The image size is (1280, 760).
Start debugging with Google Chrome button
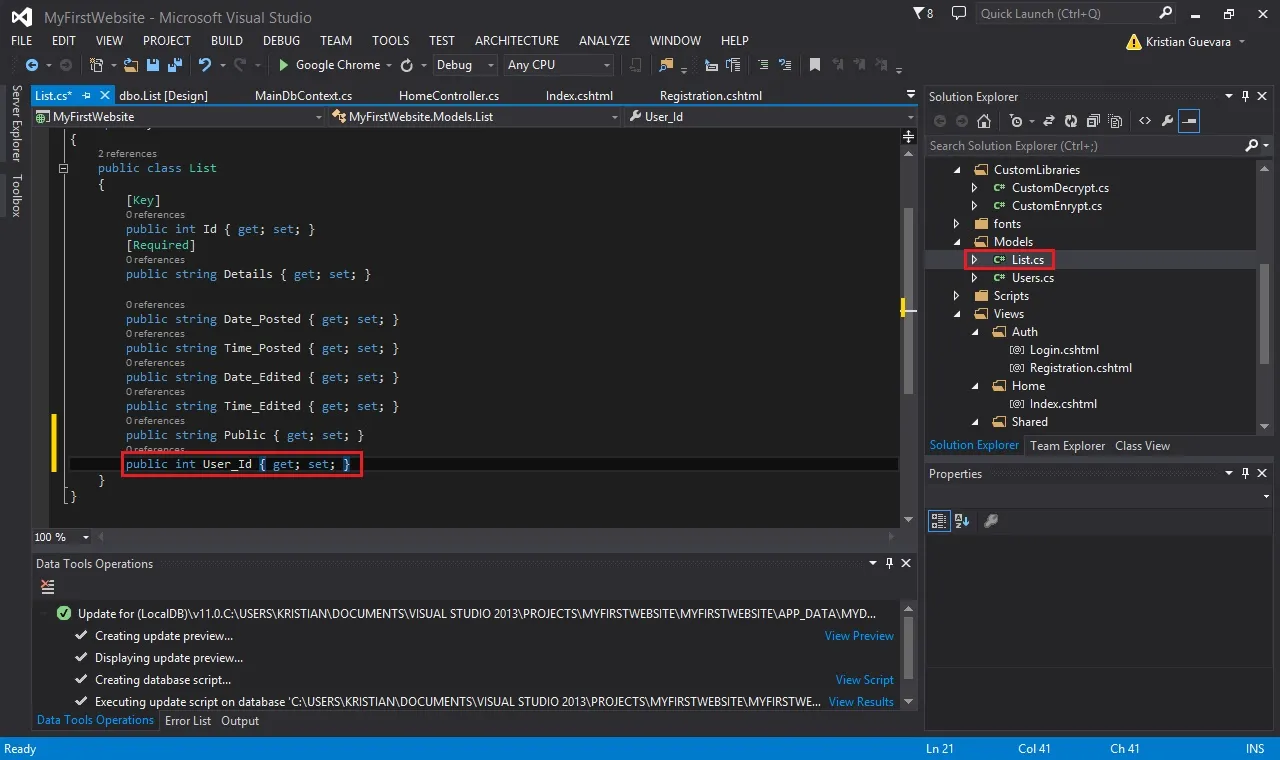pos(330,65)
